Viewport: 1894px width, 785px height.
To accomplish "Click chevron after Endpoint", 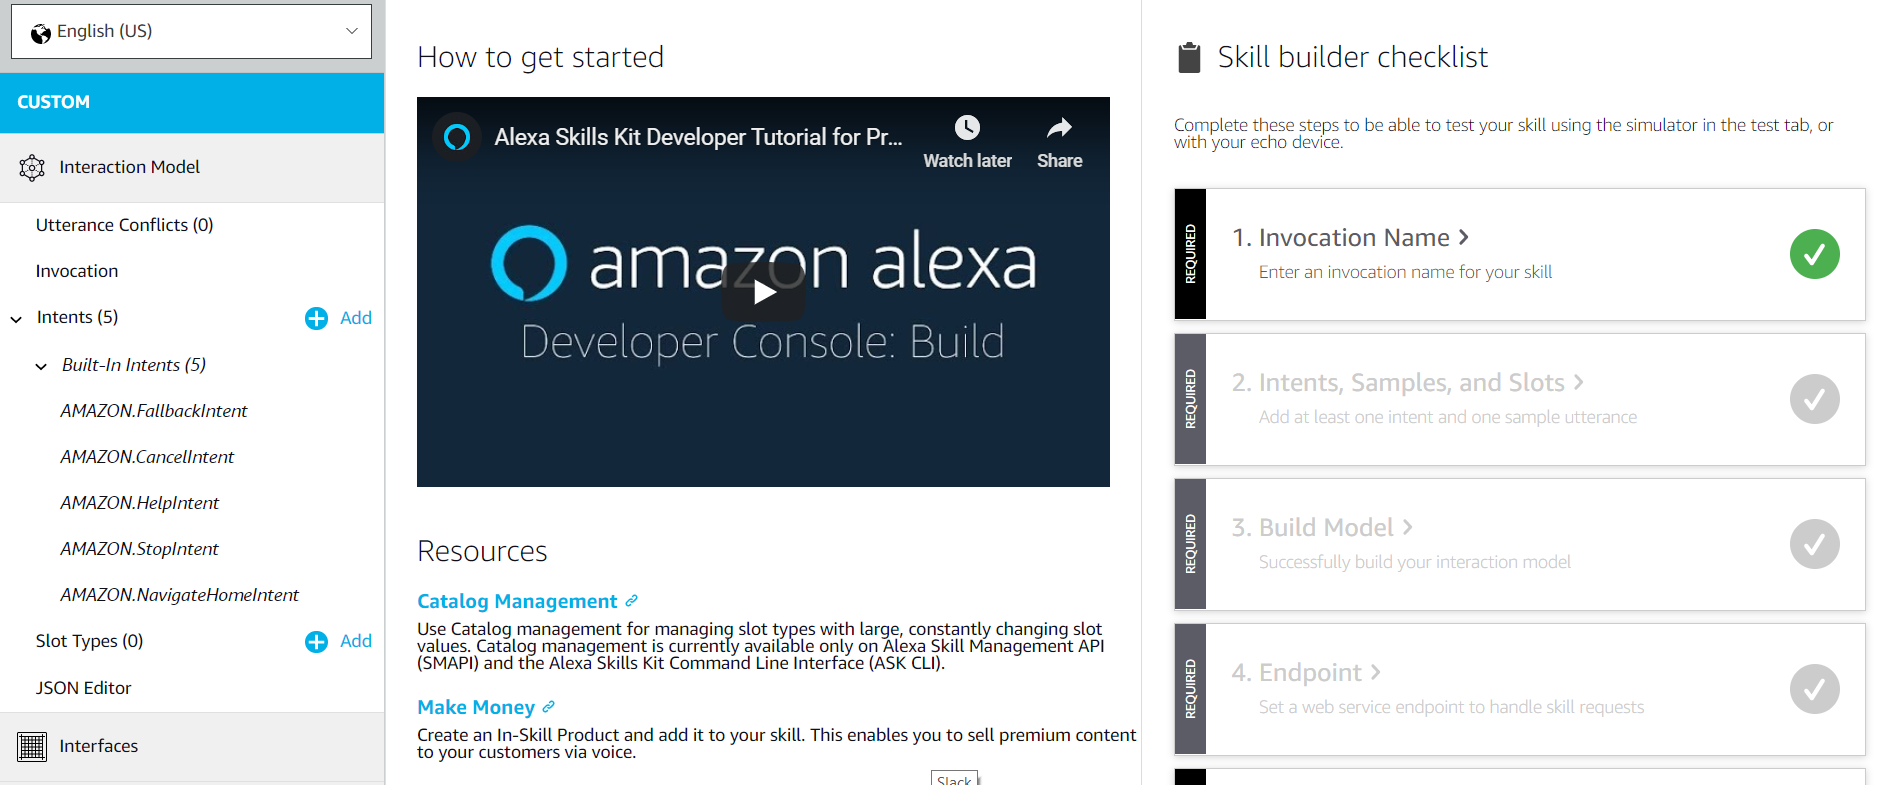I will tap(1375, 672).
